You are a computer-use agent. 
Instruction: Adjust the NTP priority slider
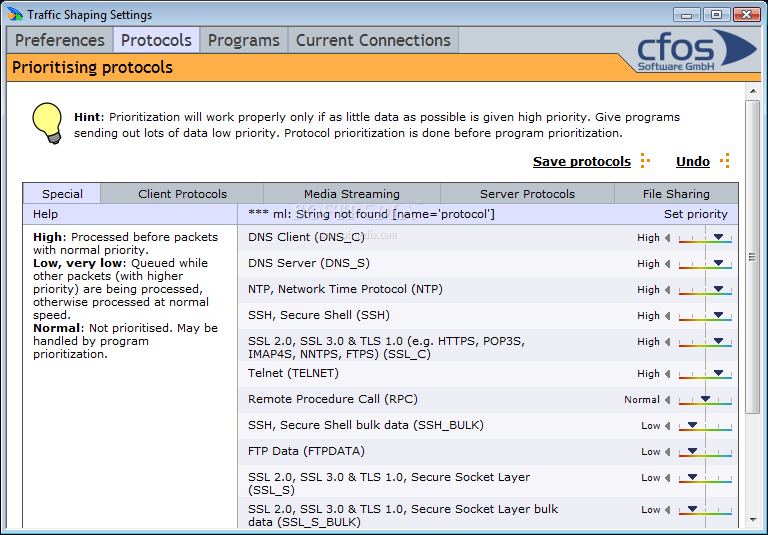click(705, 290)
